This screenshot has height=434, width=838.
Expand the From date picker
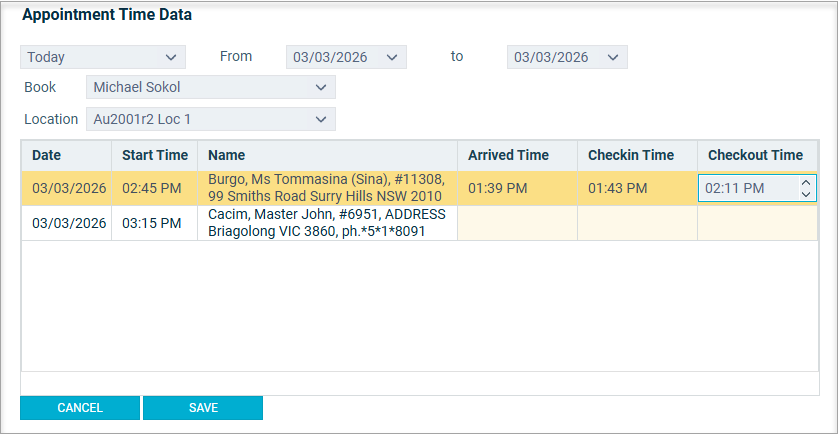tap(391, 57)
